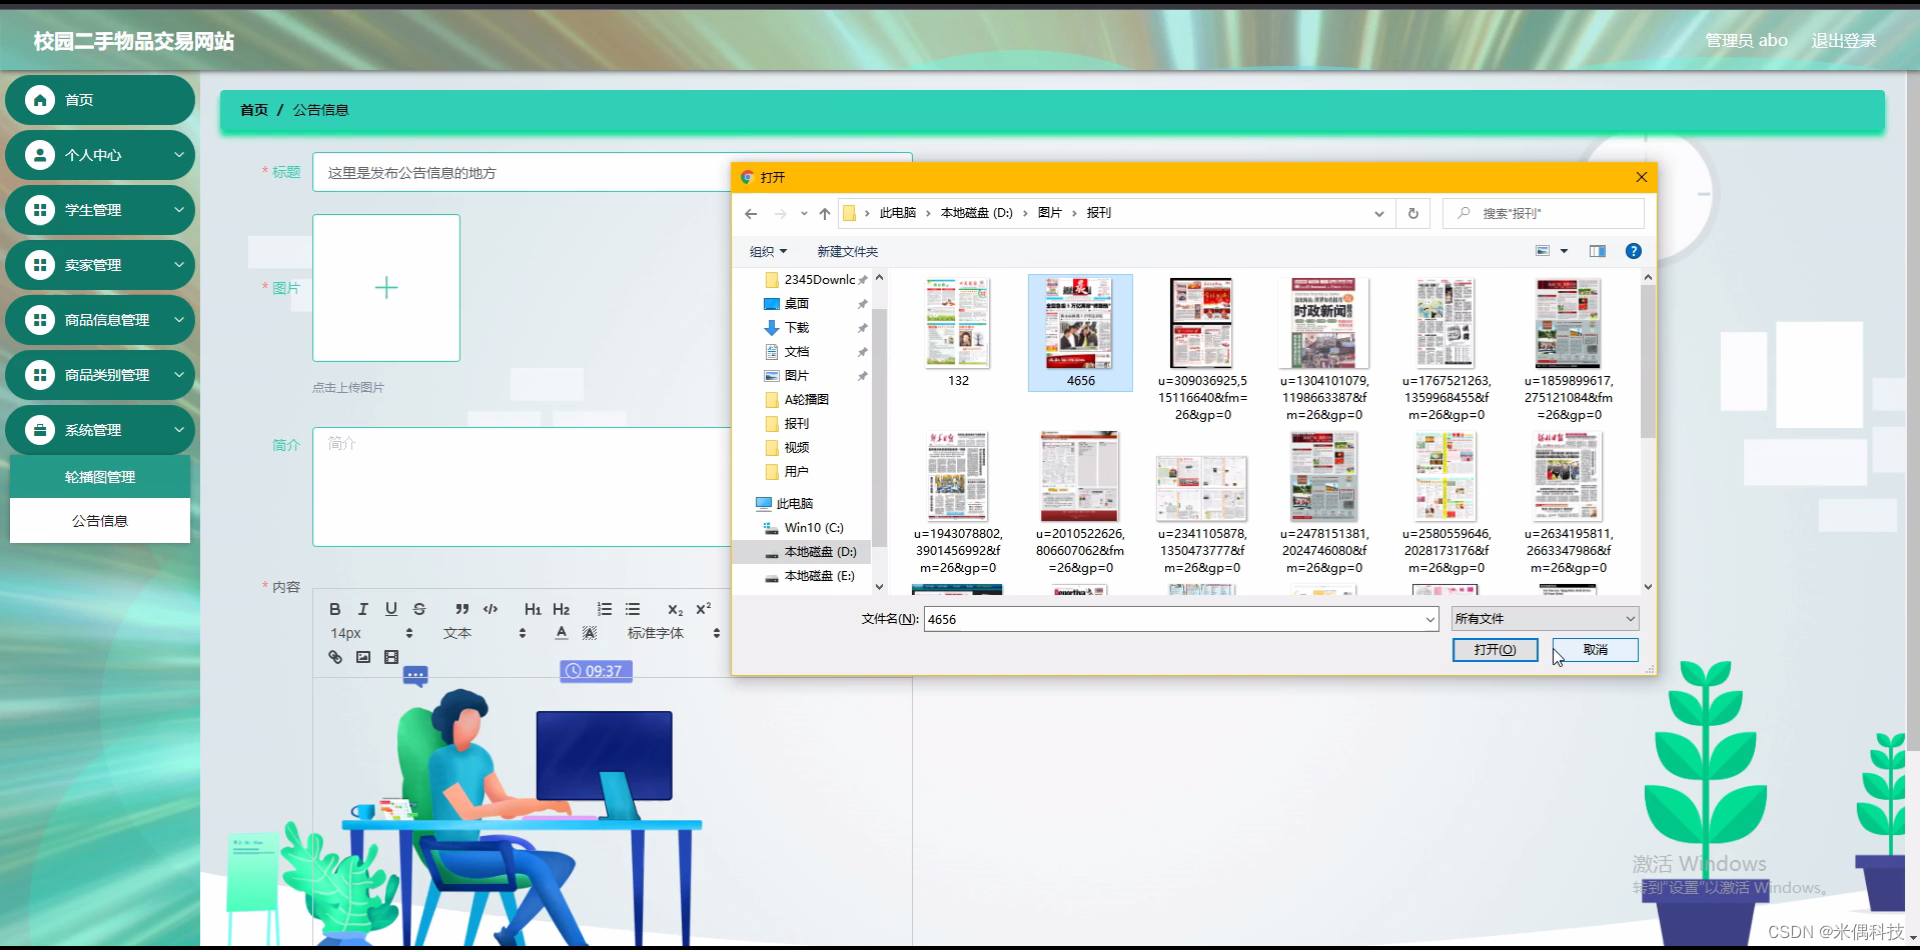The width and height of the screenshot is (1920, 950).
Task: Apply blockquote formatting in the editor
Action: click(x=462, y=609)
